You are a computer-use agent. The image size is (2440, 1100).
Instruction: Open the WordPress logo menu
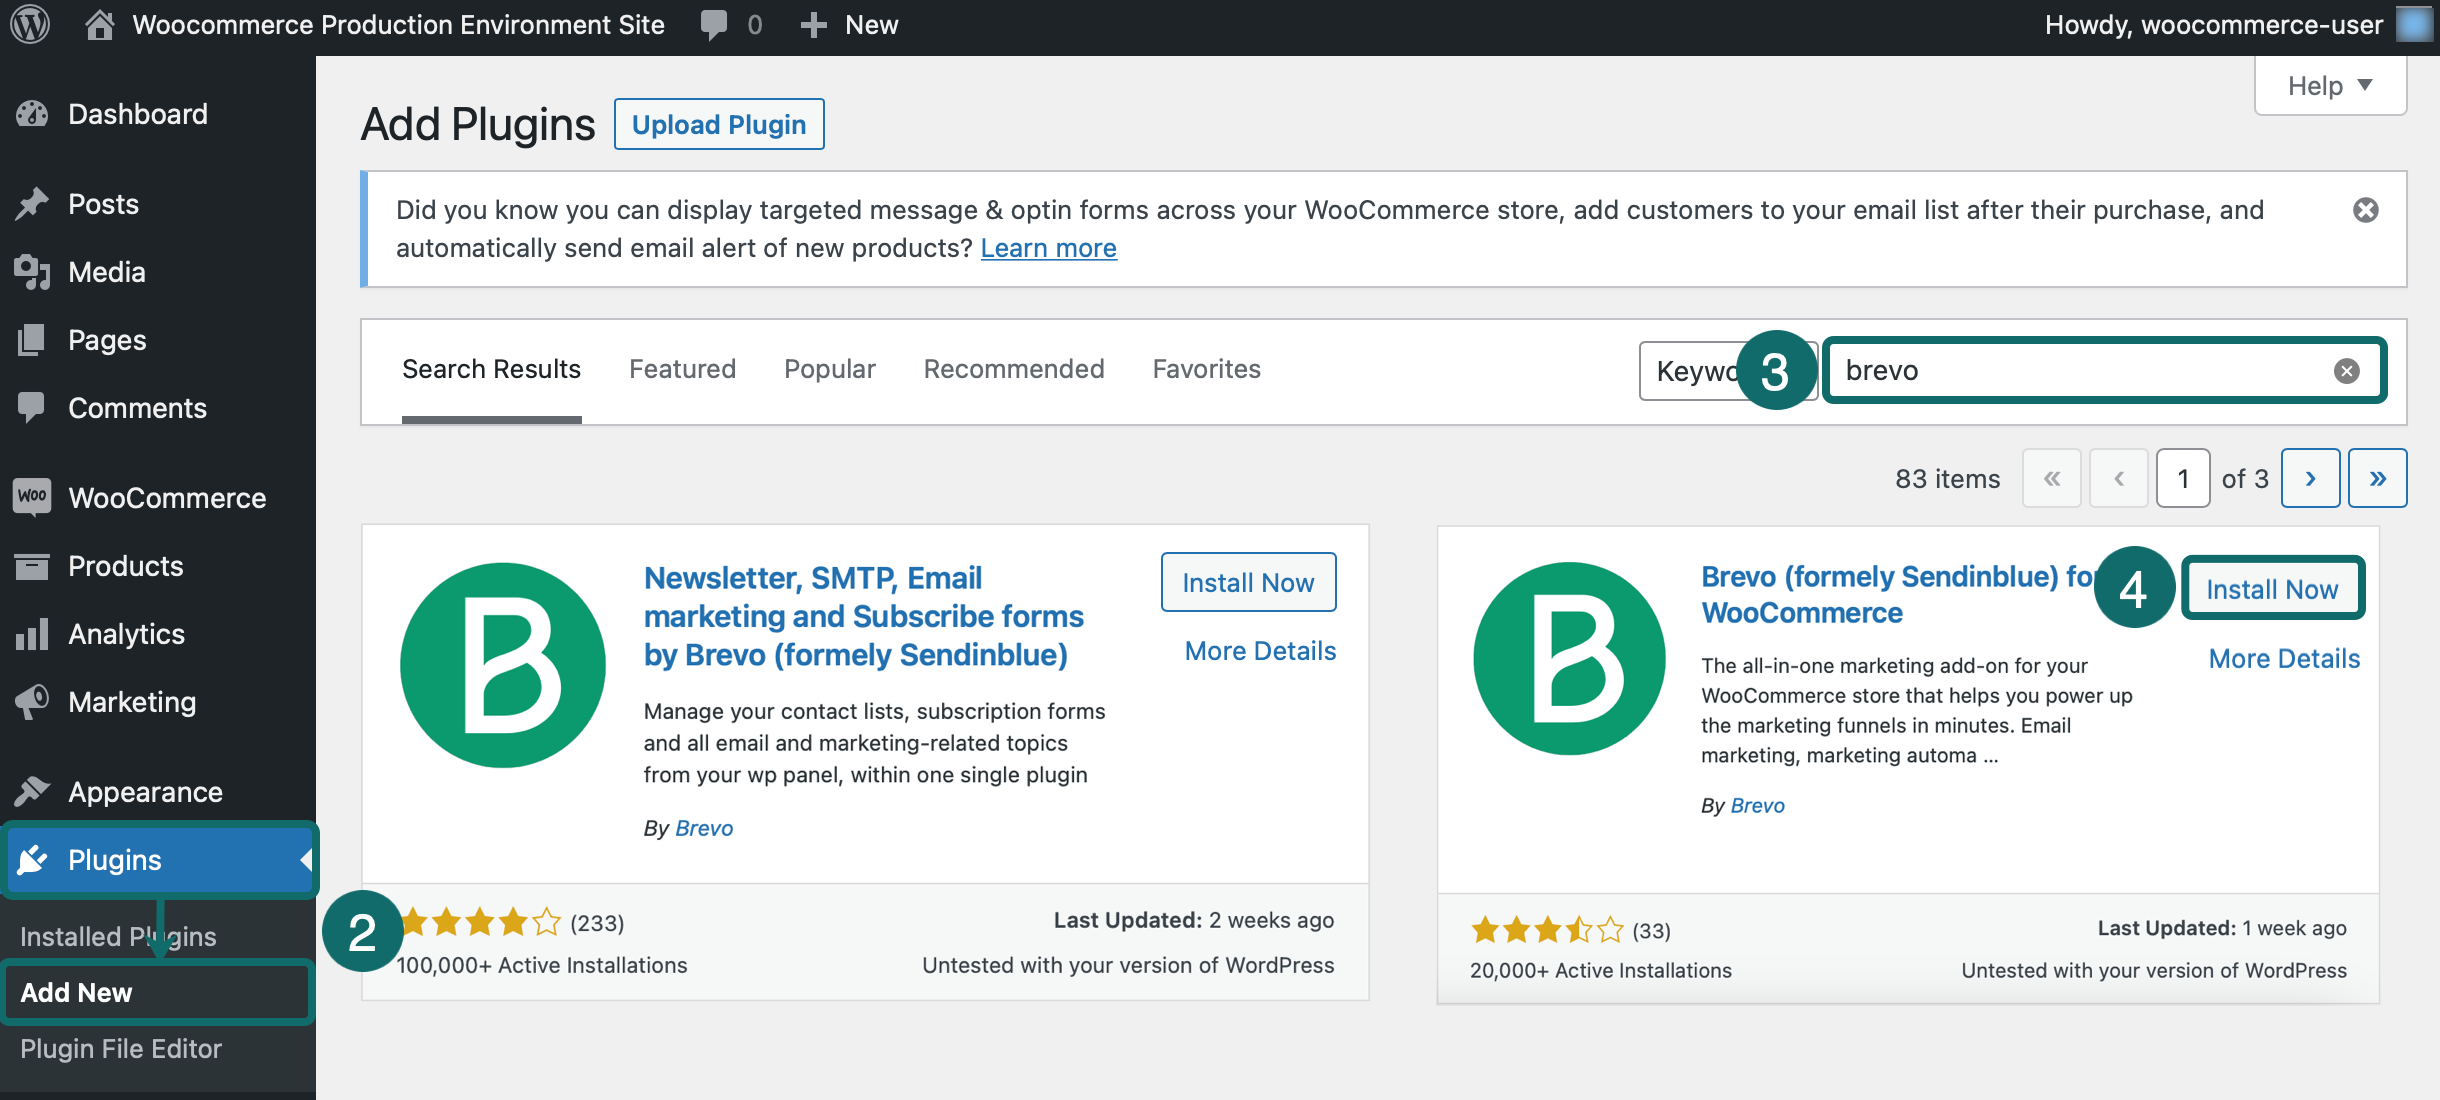pyautogui.click(x=30, y=24)
